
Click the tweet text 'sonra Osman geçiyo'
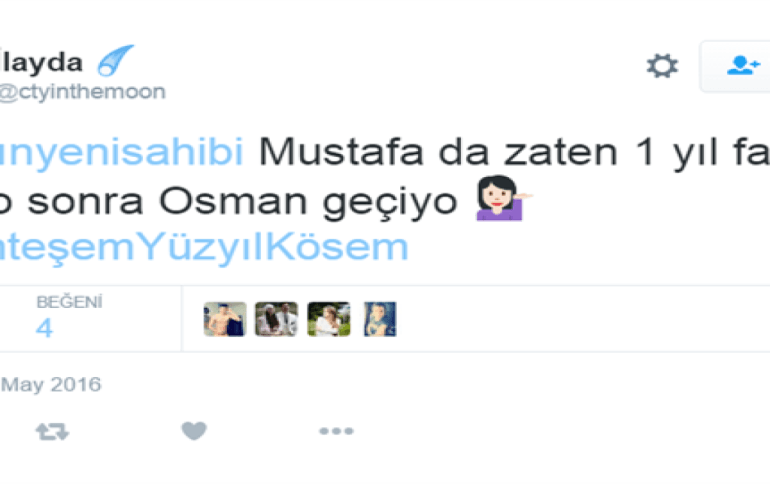pos(243,202)
